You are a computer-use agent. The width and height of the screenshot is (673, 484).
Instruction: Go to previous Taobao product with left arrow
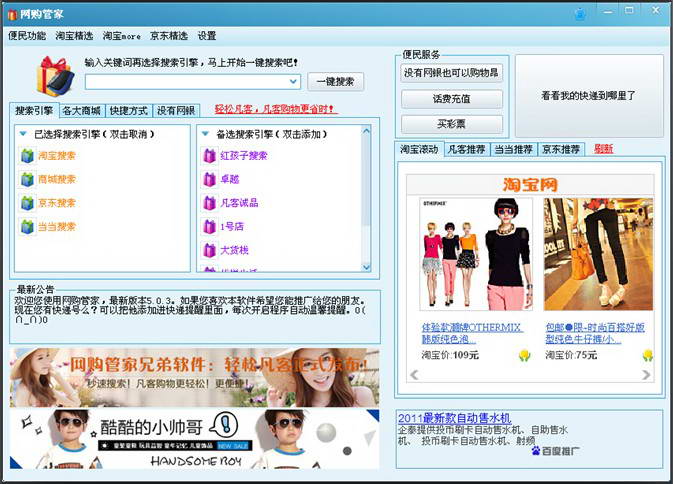pos(414,375)
